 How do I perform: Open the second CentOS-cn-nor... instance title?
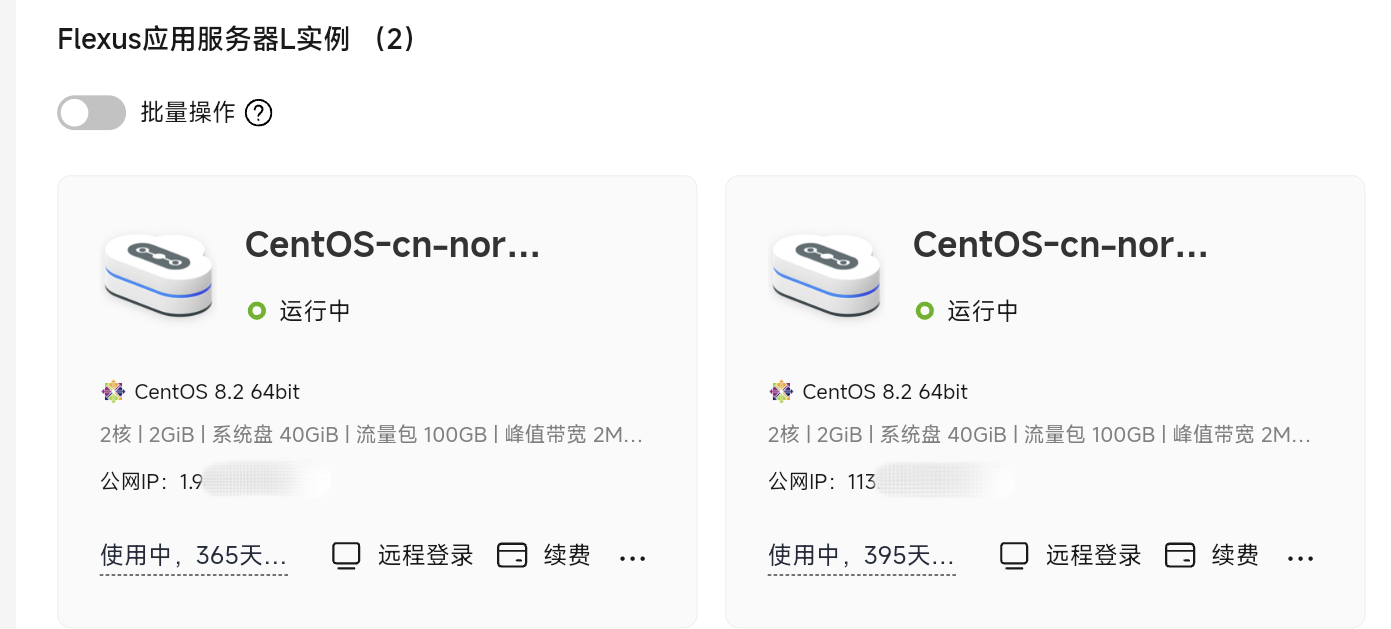point(1061,245)
